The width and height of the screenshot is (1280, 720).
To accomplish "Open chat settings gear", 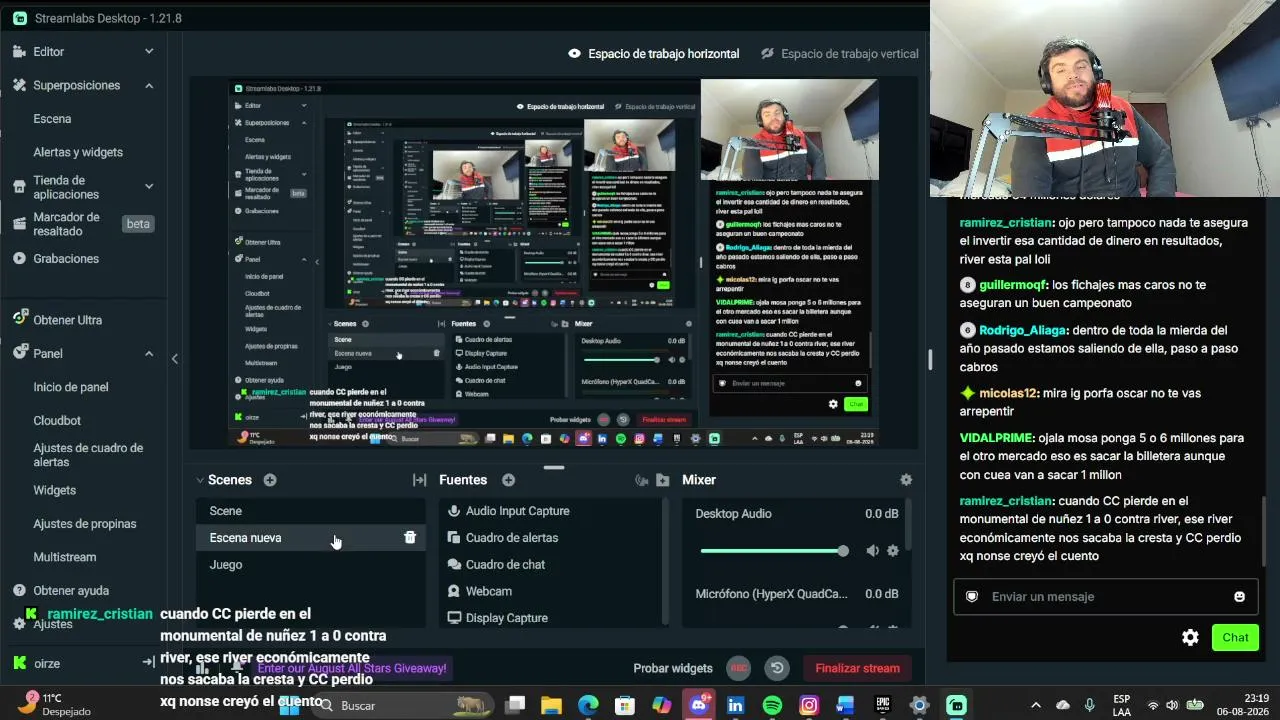I will point(1190,637).
